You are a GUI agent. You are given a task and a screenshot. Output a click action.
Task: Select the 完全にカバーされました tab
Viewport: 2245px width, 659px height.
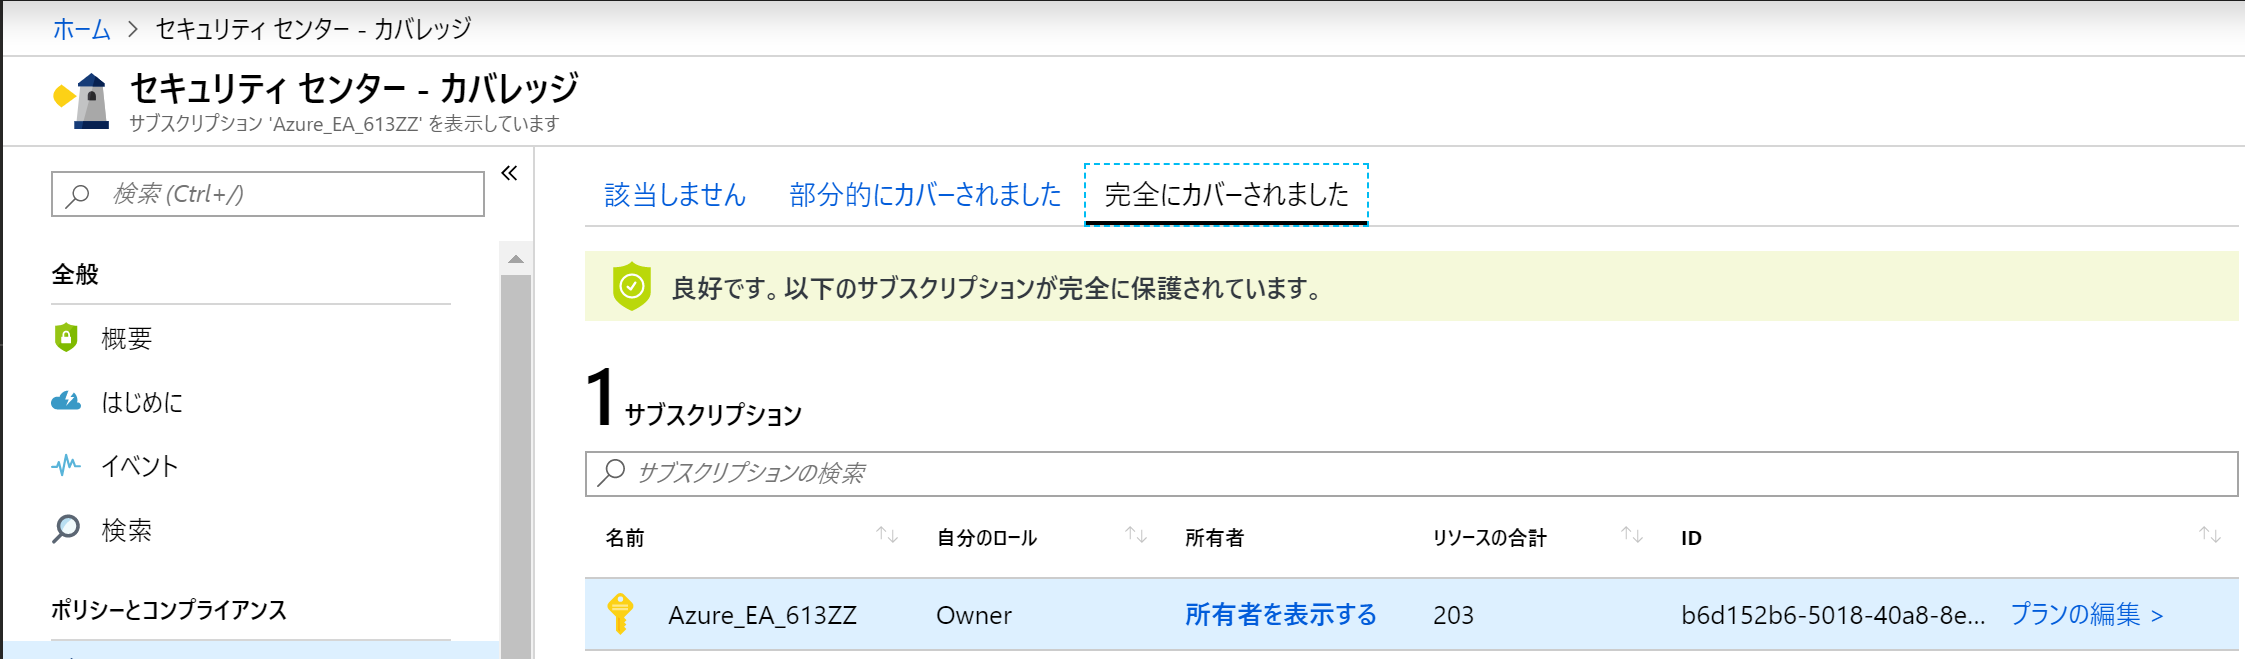coord(1226,194)
